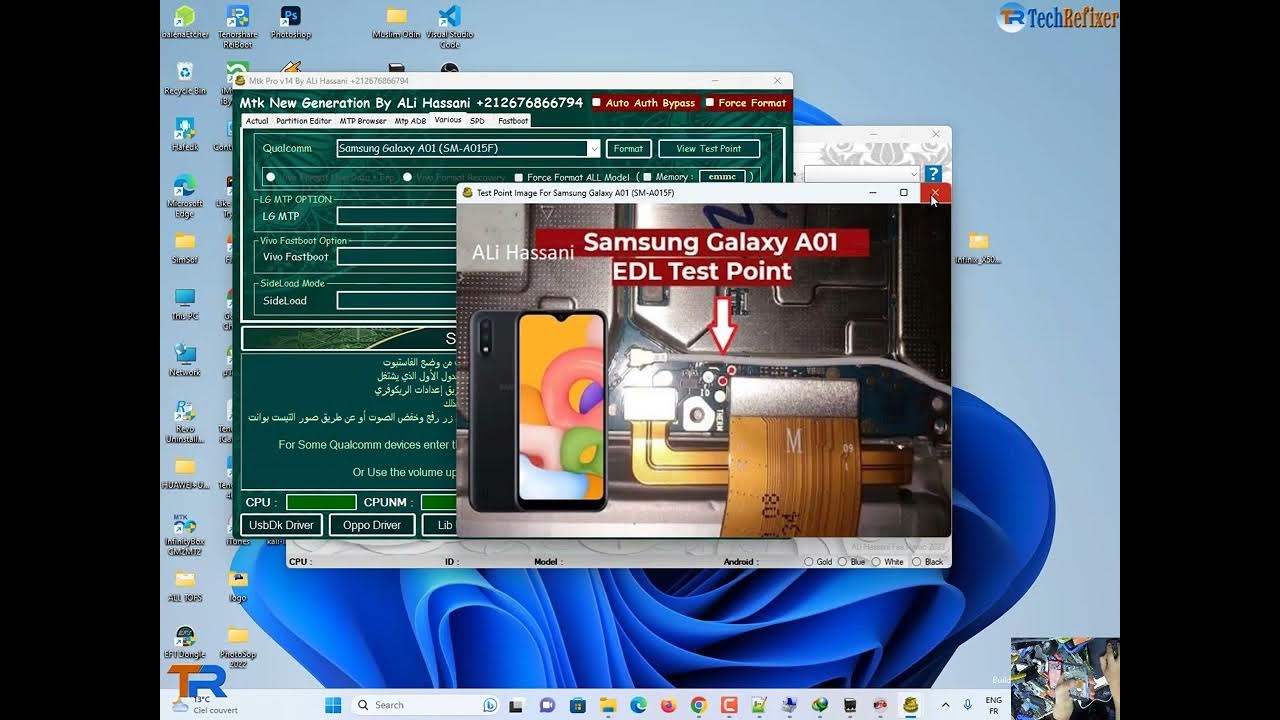
Task: Open the ALL TOFS desktop folder
Action: tap(185, 585)
